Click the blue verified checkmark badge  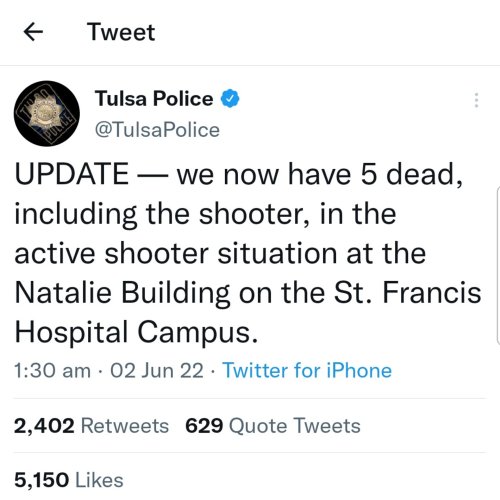[x=230, y=99]
